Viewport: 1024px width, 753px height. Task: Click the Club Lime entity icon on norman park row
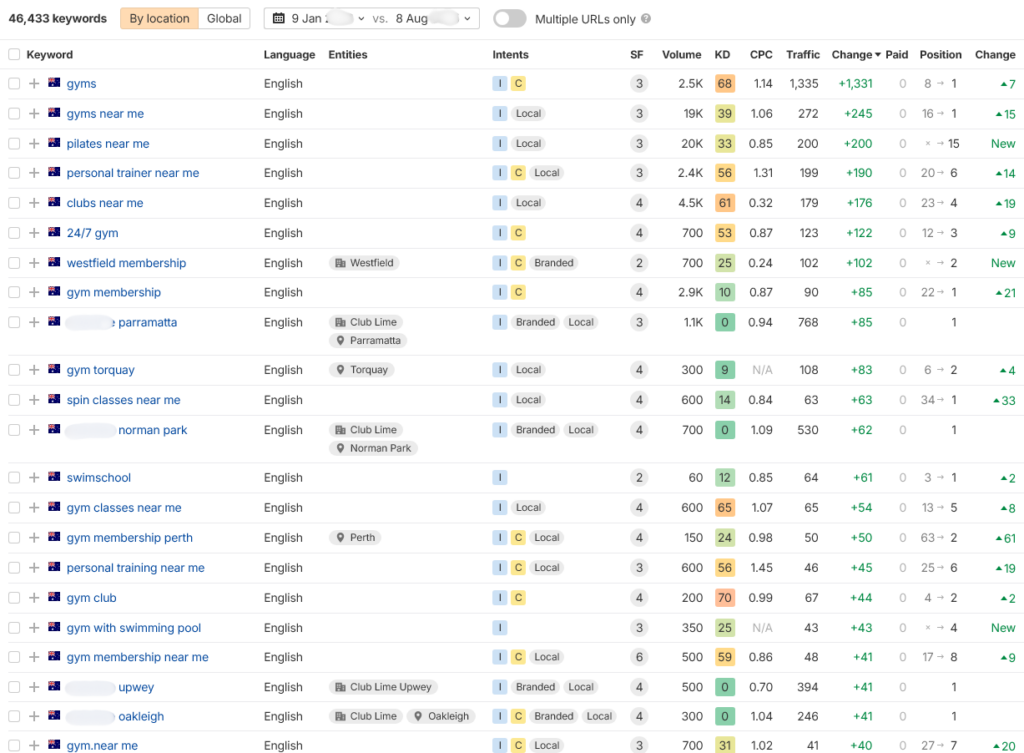click(340, 430)
